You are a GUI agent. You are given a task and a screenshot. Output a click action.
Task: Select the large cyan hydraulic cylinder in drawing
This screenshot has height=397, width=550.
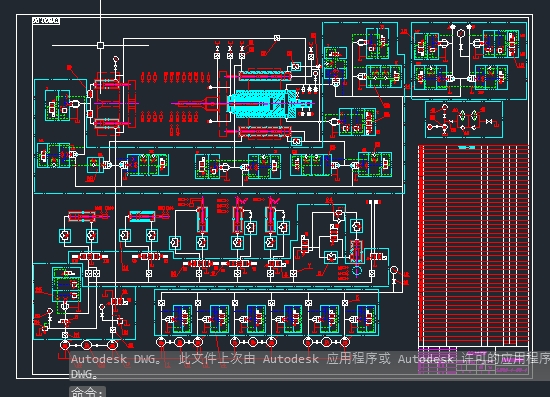(x=263, y=104)
